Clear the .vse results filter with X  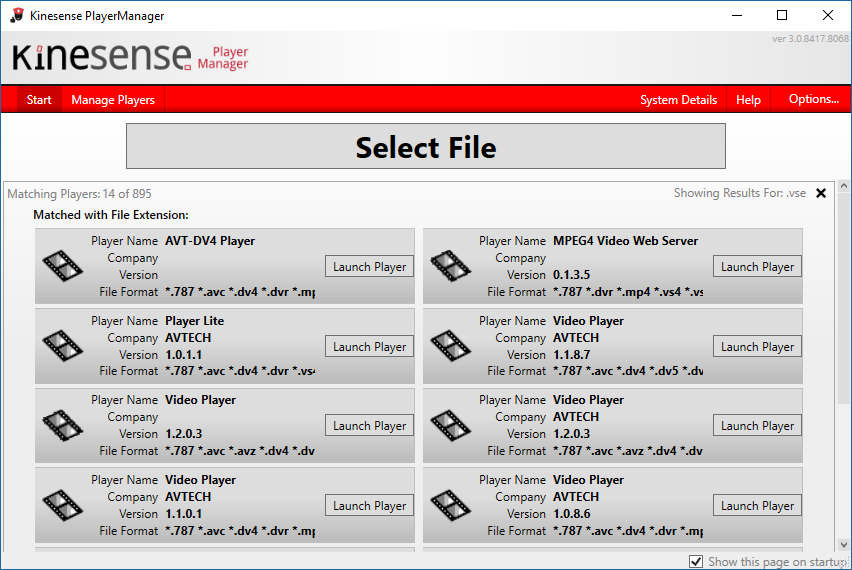[821, 194]
